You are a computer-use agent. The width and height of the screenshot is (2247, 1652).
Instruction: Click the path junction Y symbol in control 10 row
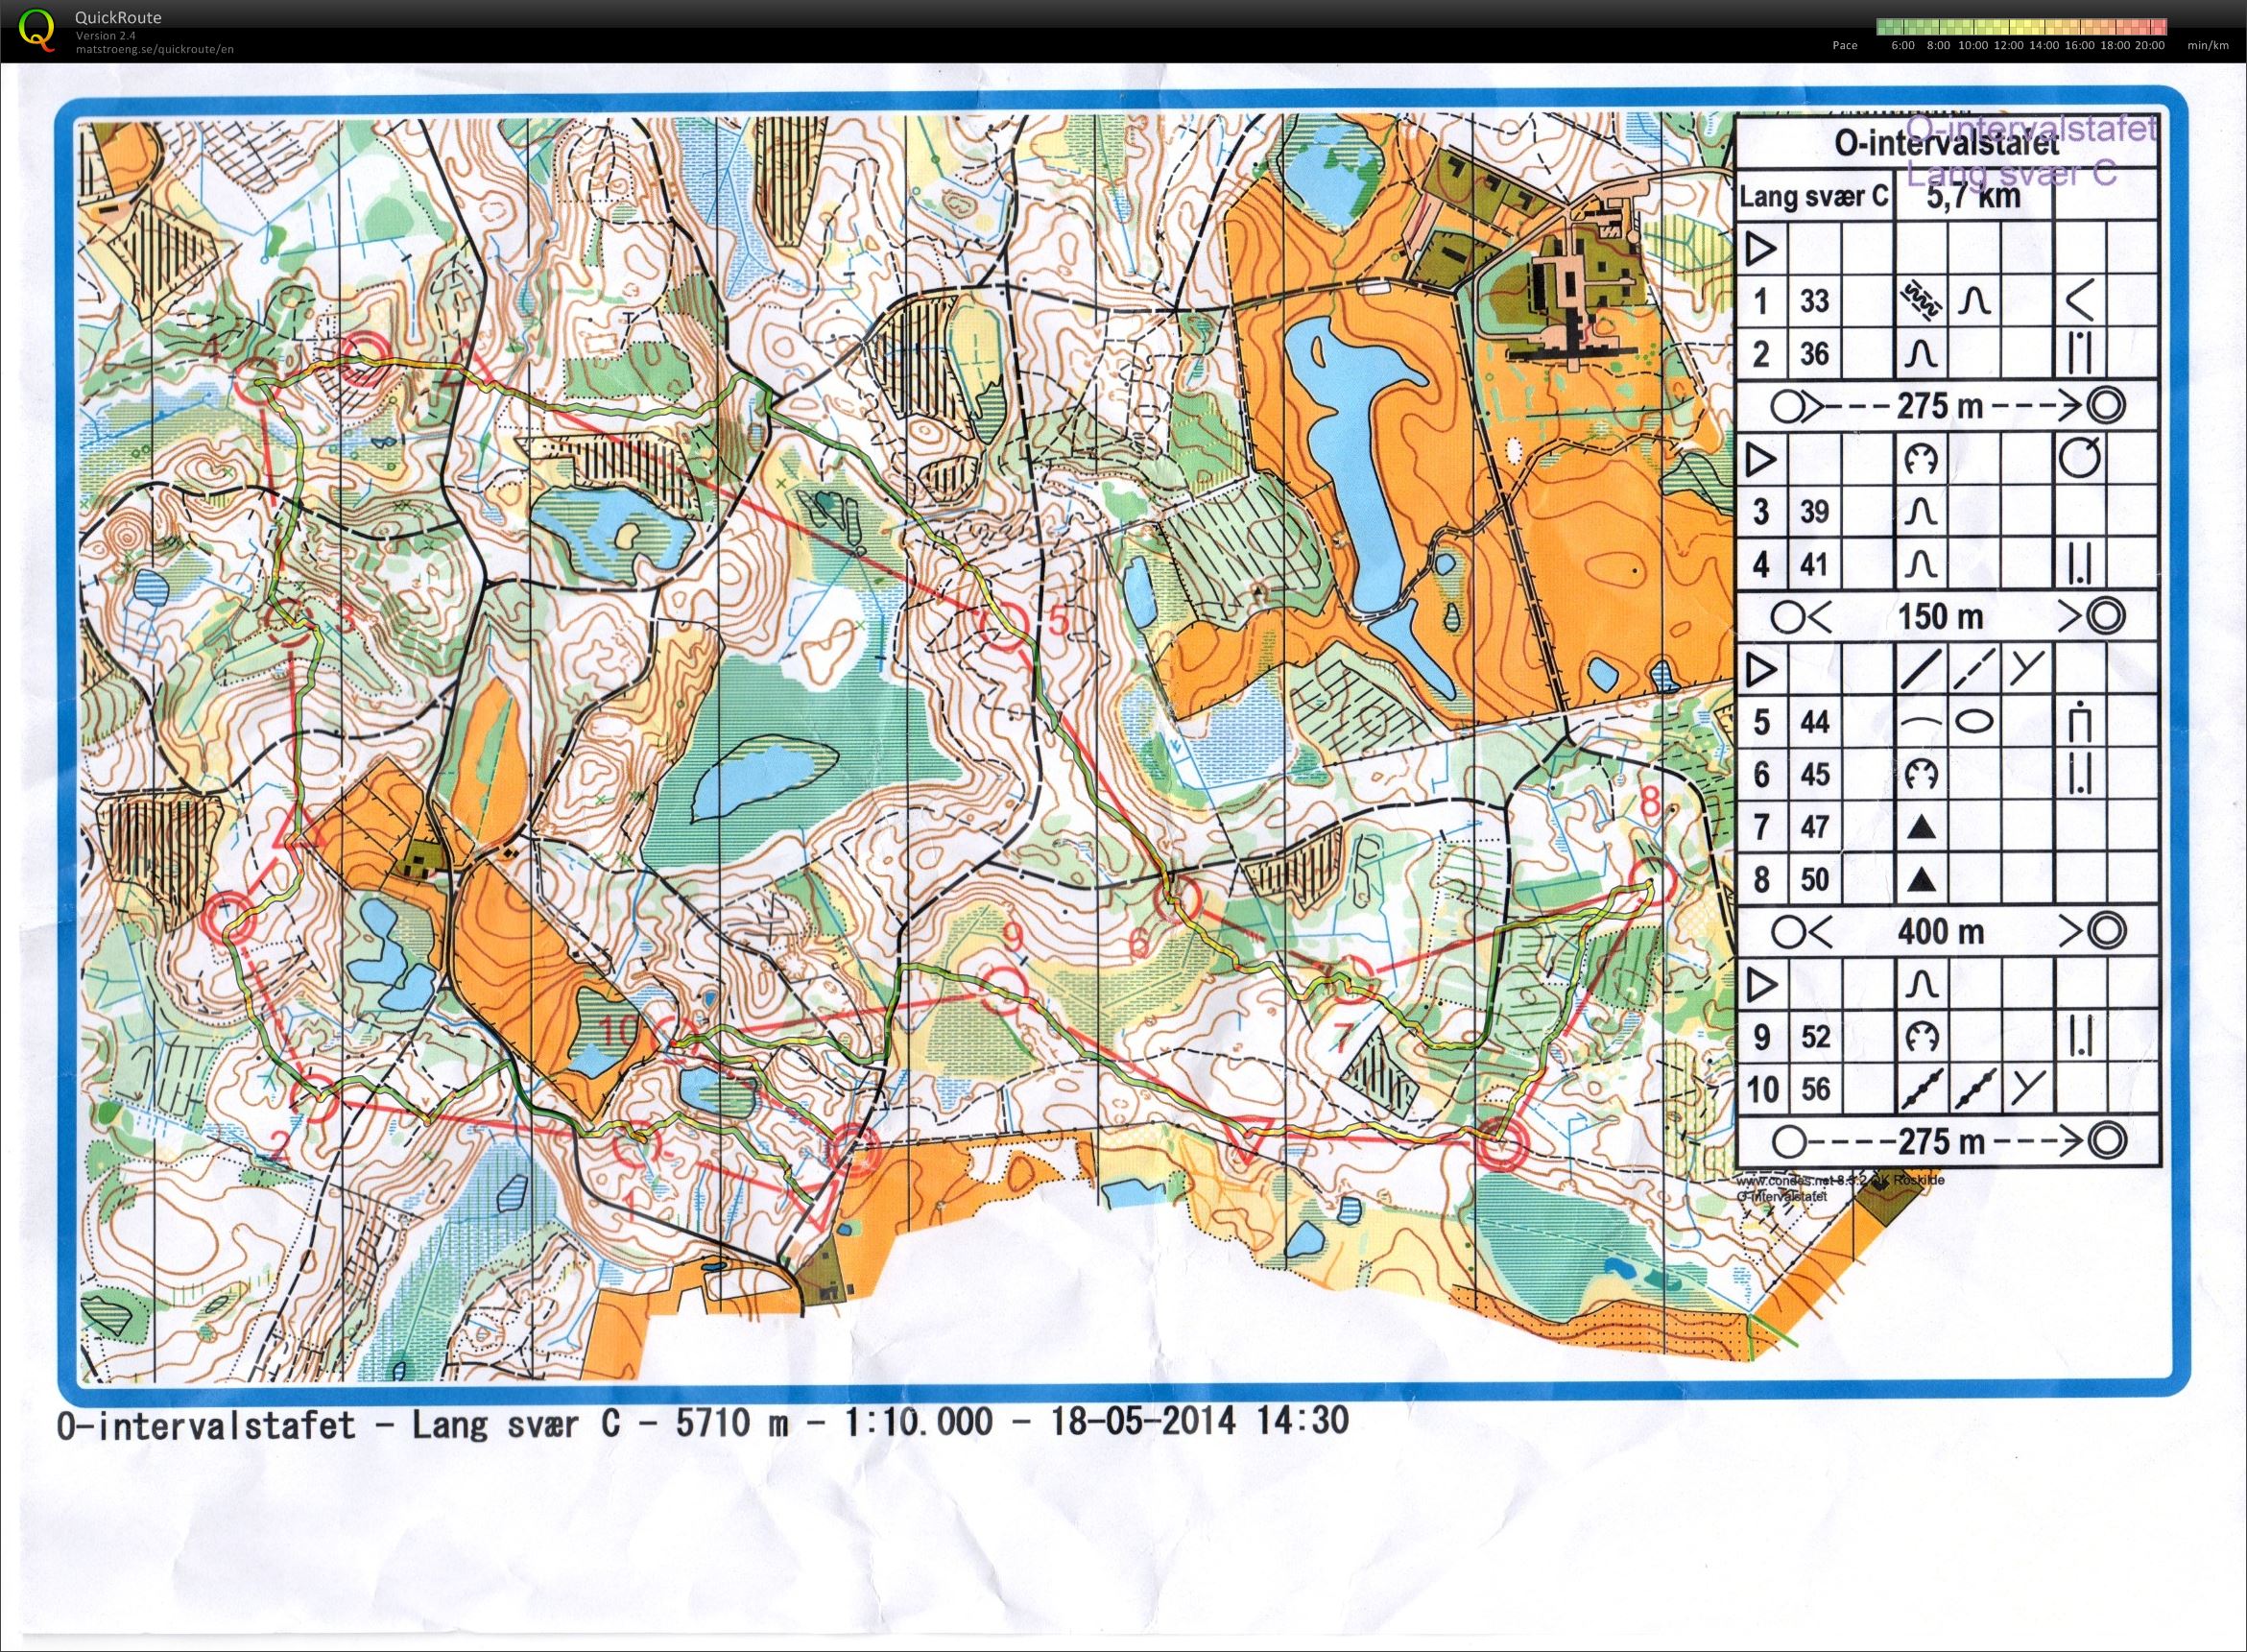tap(2026, 1087)
